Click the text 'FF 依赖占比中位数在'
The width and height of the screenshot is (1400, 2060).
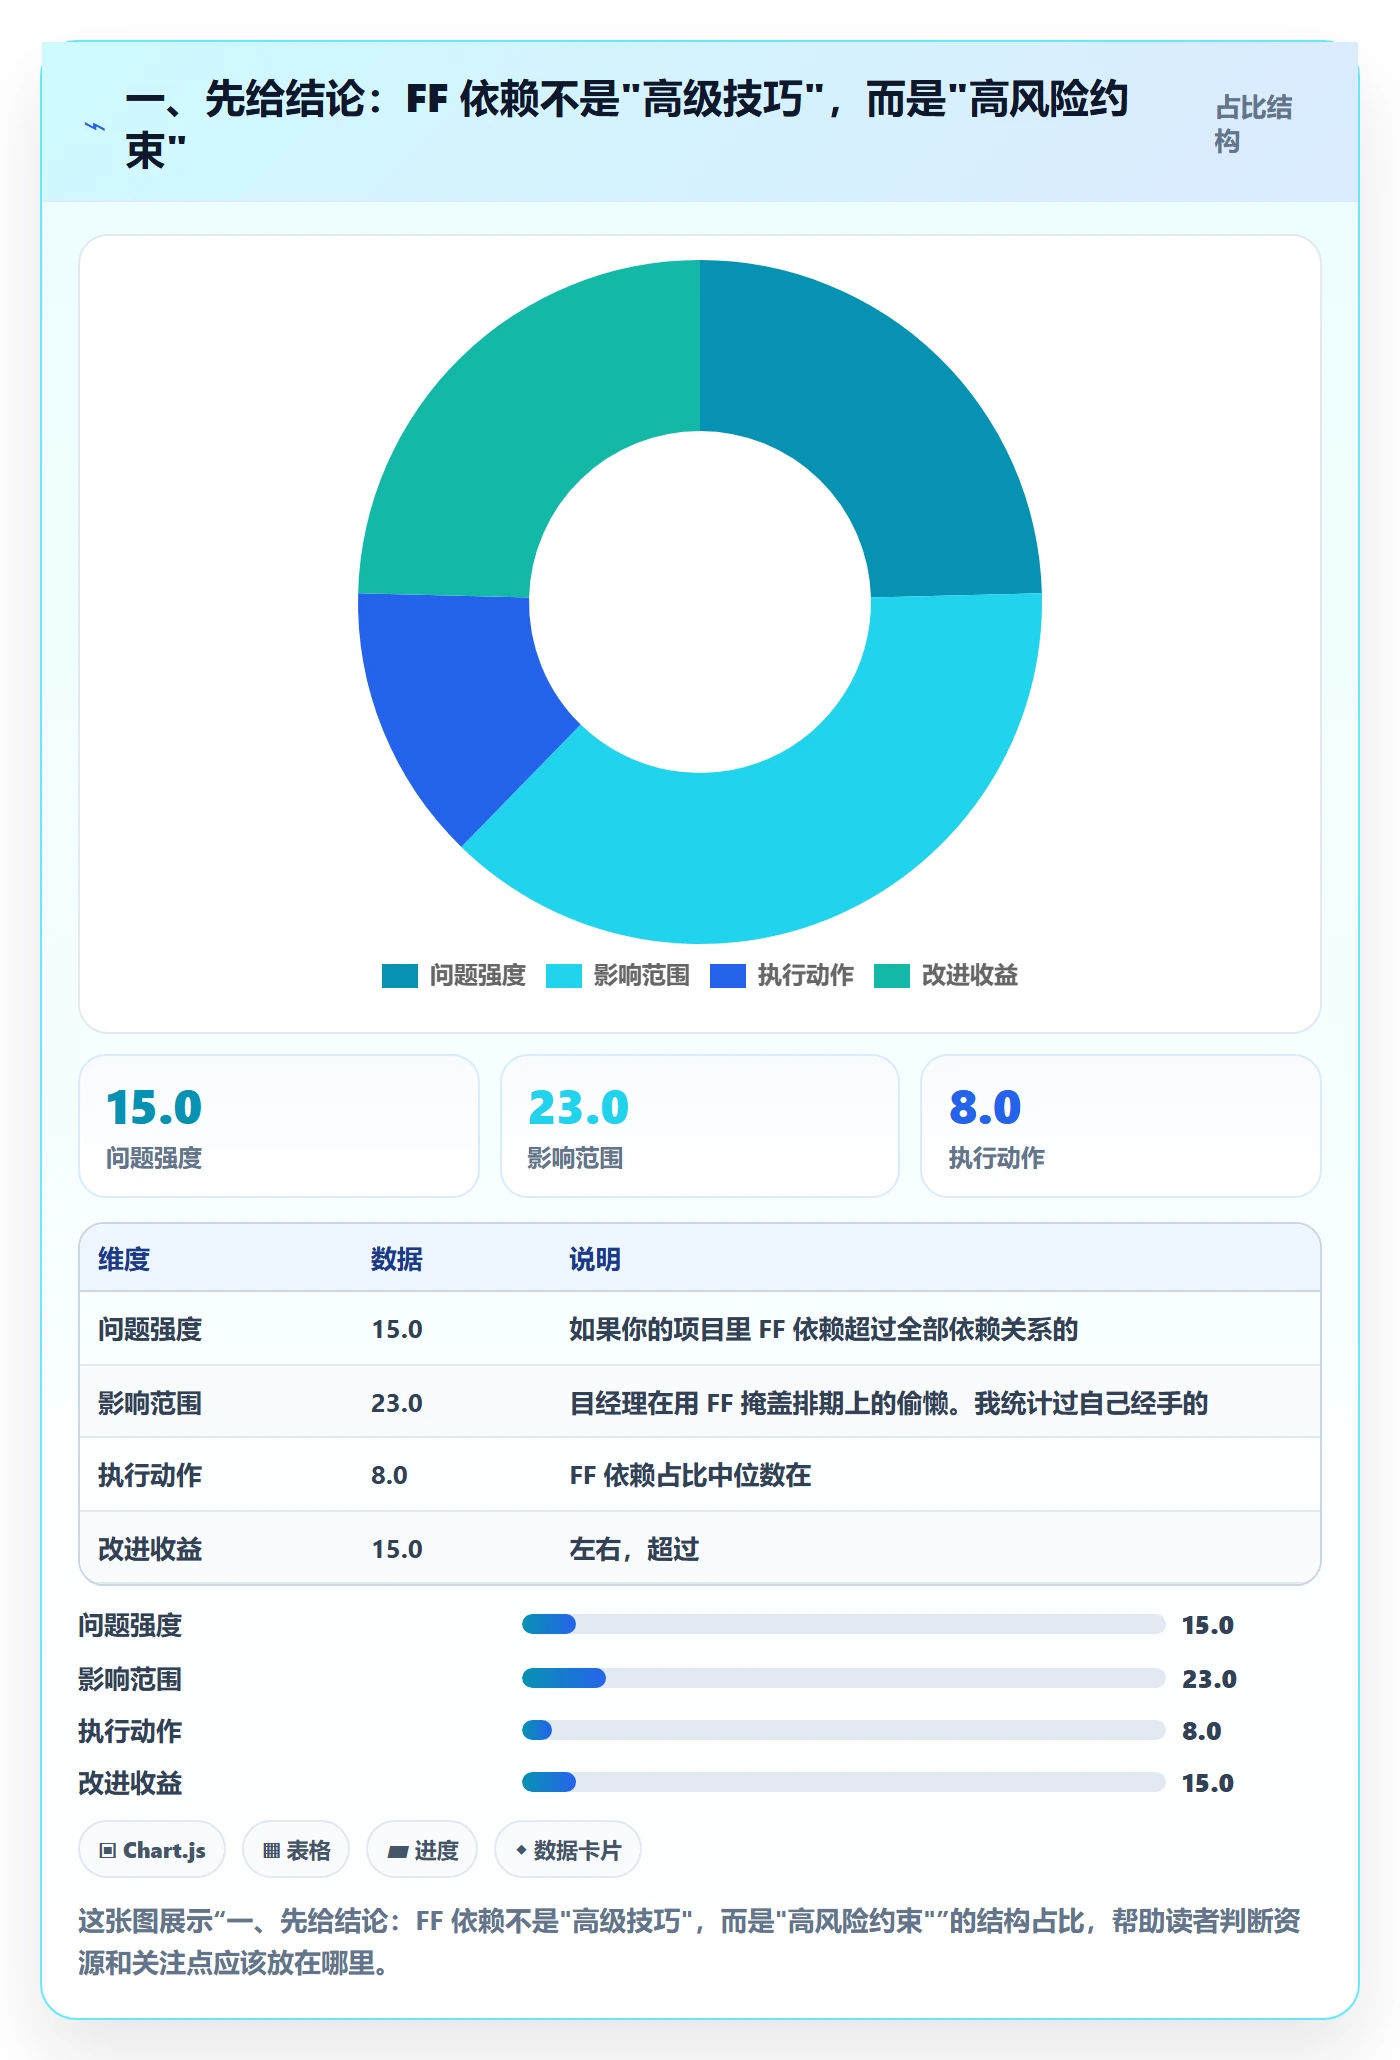click(x=690, y=1475)
